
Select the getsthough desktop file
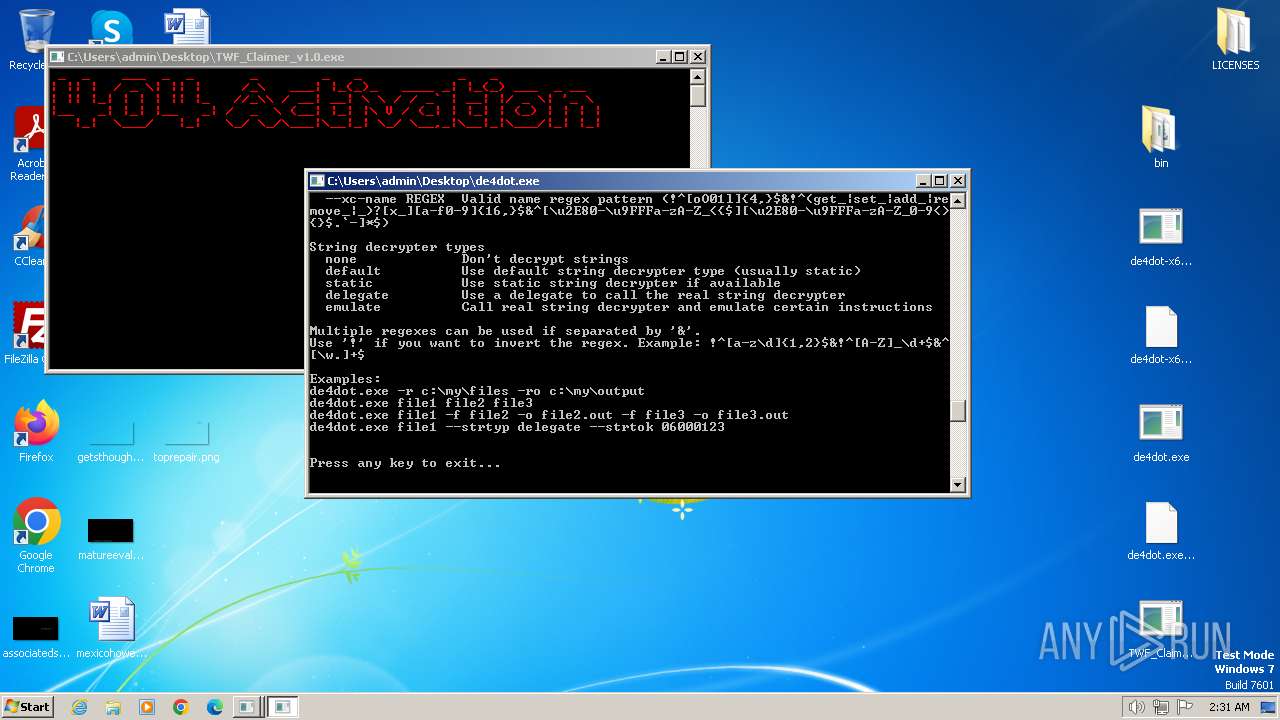[111, 440]
